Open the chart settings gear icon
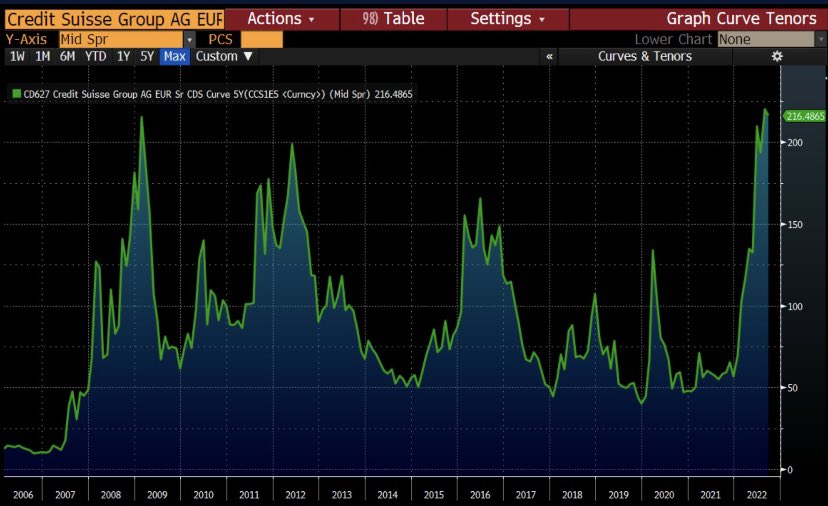The width and height of the screenshot is (828, 506). pyautogui.click(x=777, y=57)
